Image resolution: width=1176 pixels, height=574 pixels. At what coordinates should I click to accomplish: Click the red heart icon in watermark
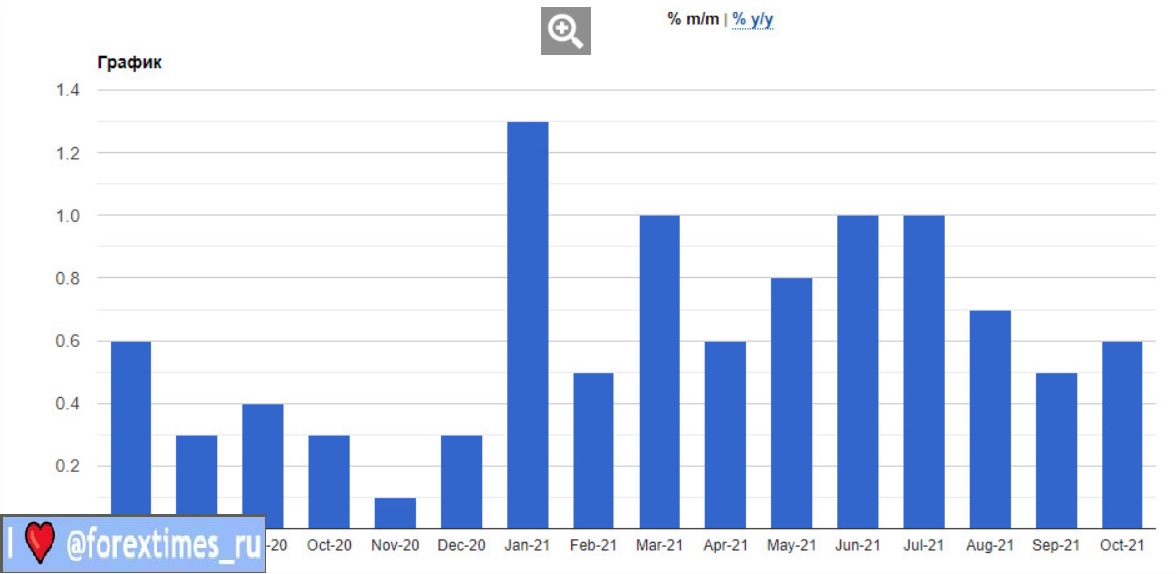[x=39, y=545]
